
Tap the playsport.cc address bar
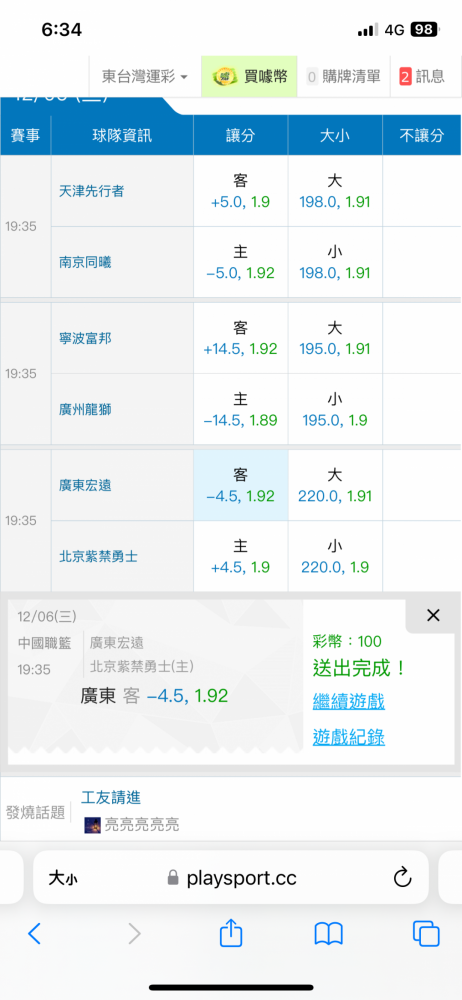coord(231,878)
